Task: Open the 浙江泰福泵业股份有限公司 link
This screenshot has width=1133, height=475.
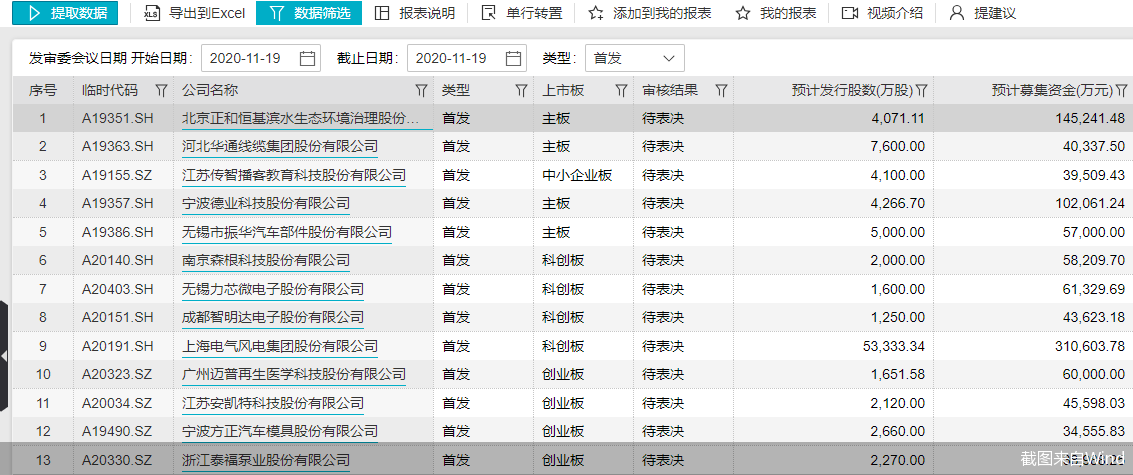Action: tap(266, 460)
